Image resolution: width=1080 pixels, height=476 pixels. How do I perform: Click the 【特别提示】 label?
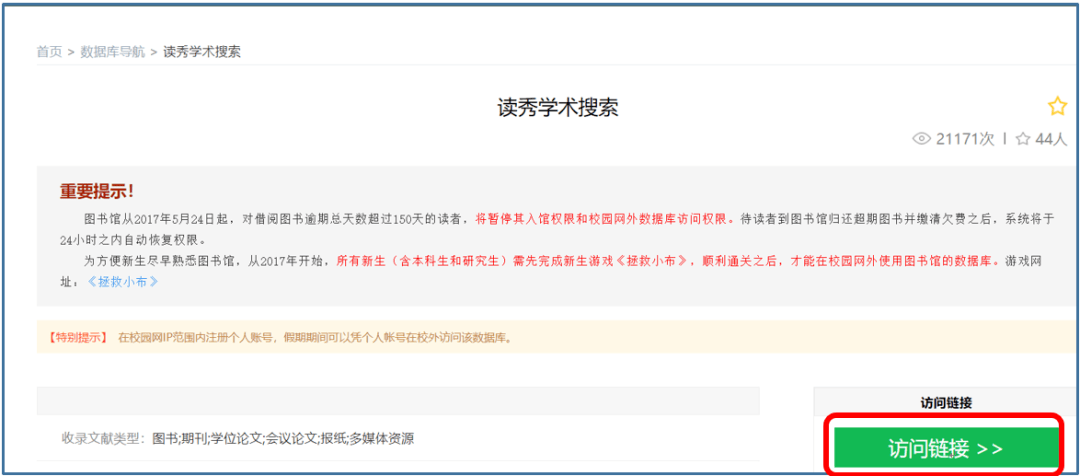(78, 338)
